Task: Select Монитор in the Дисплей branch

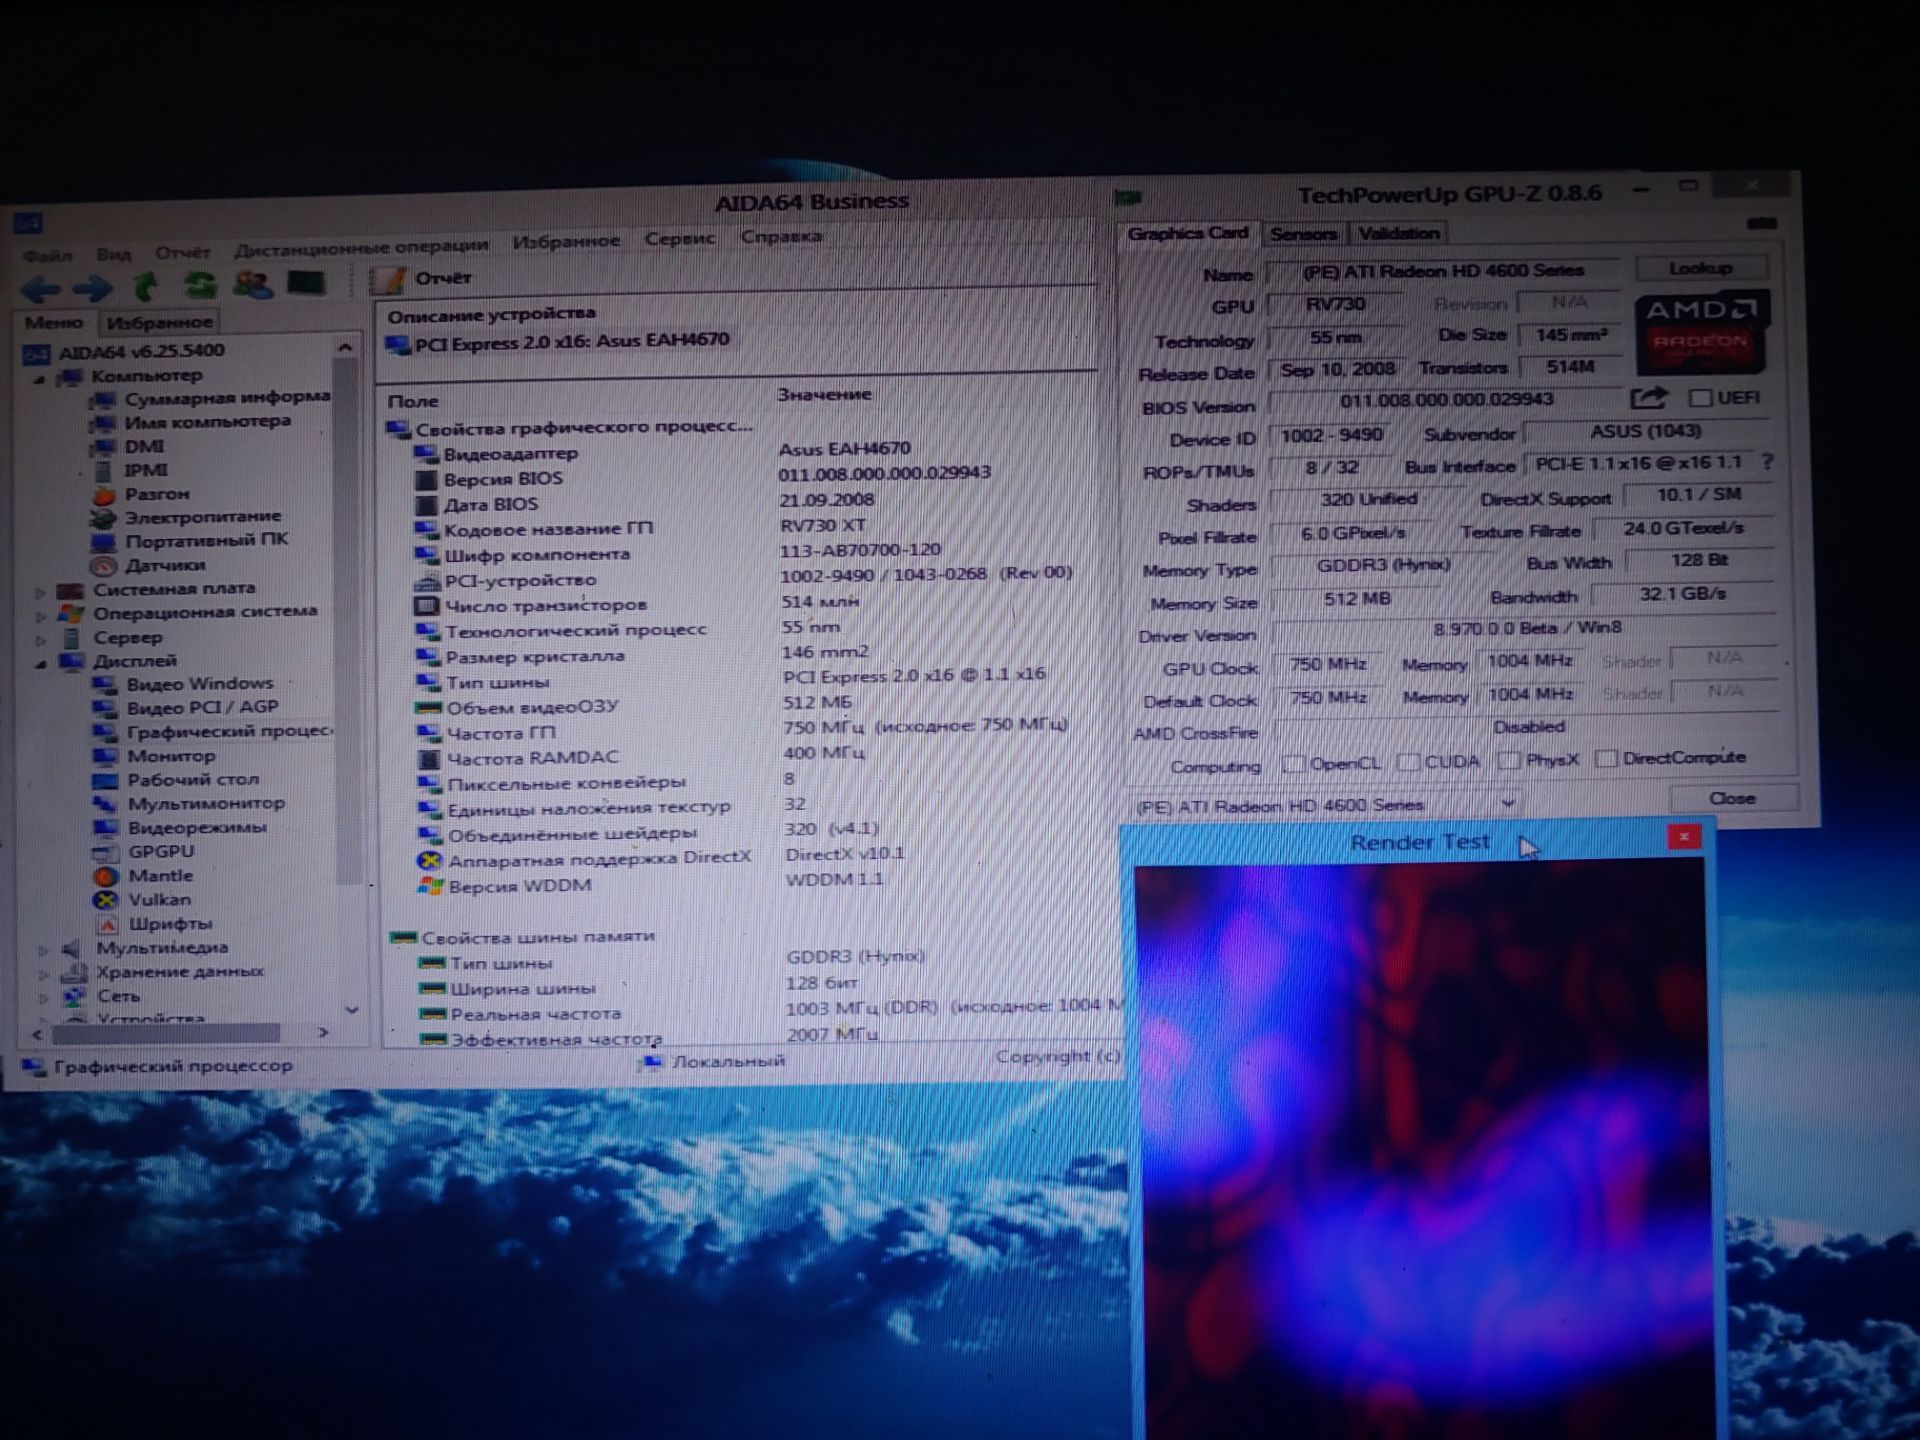Action: coord(154,756)
